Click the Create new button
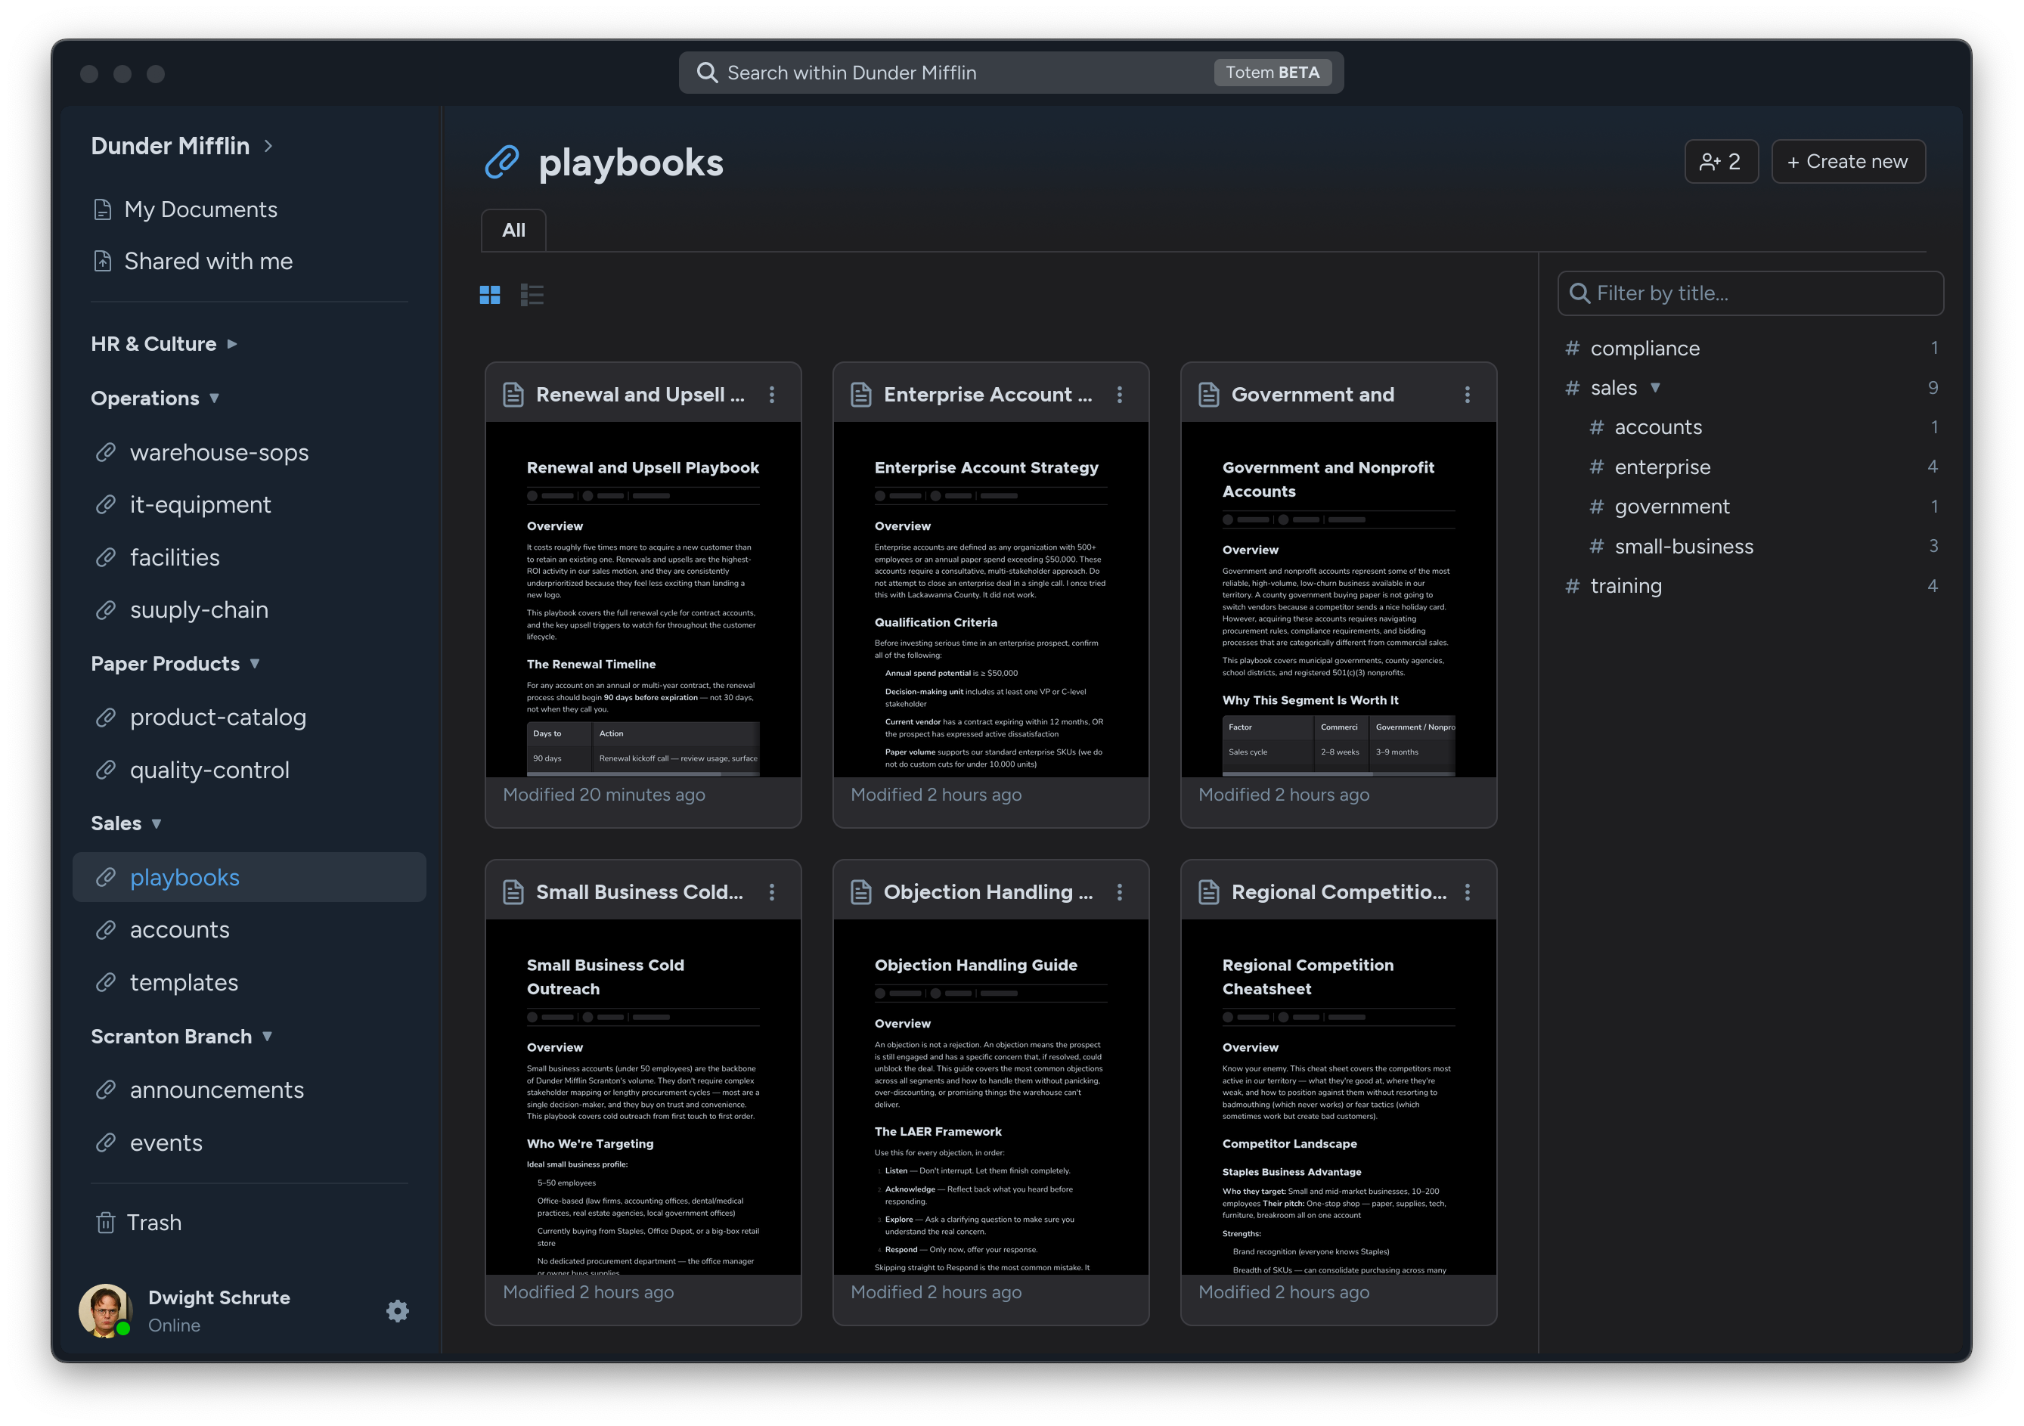Image resolution: width=2024 pixels, height=1426 pixels. pos(1848,161)
